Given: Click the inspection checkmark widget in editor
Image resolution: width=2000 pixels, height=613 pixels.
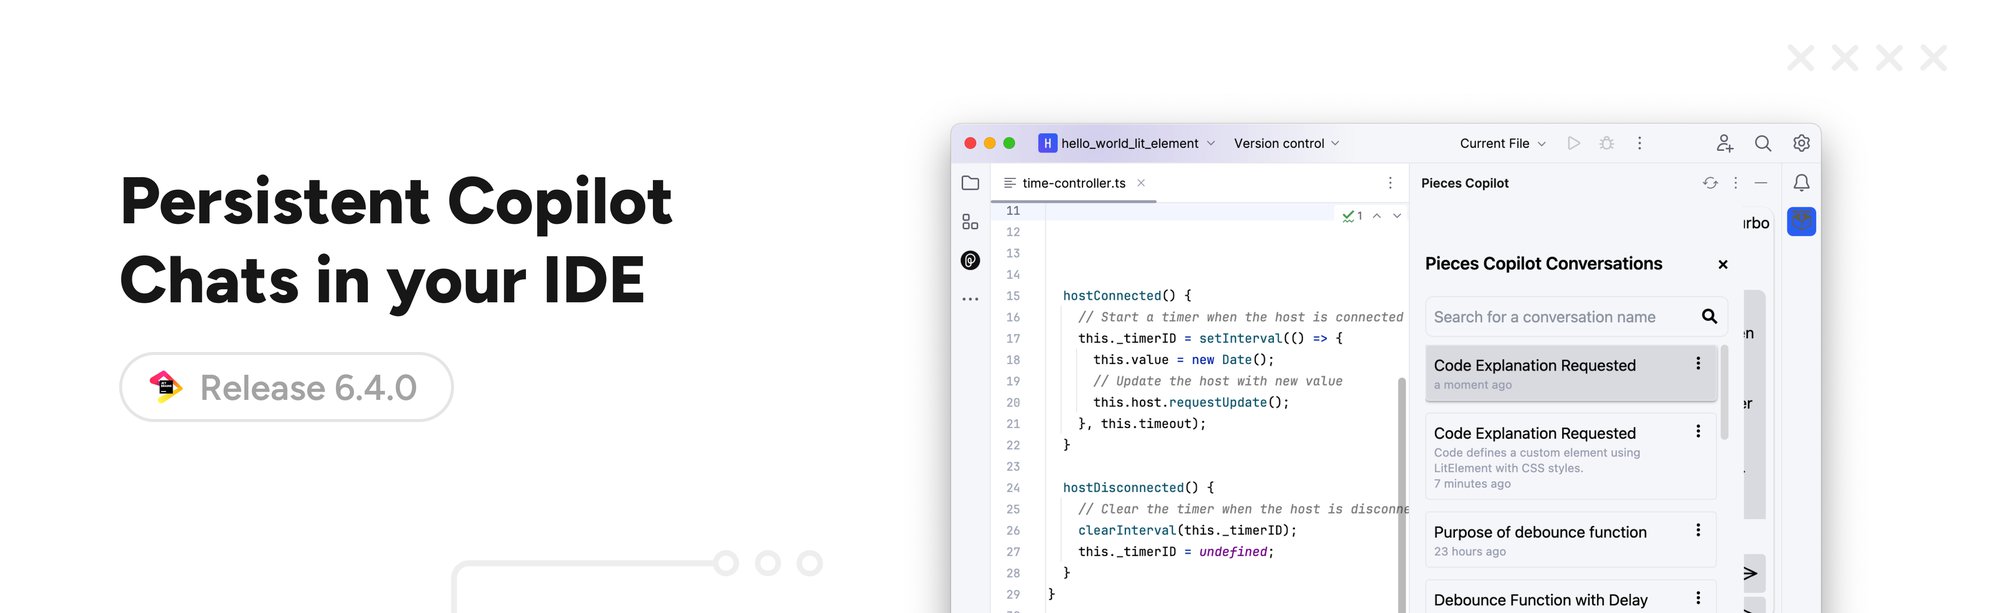Looking at the screenshot, I should point(1352,216).
